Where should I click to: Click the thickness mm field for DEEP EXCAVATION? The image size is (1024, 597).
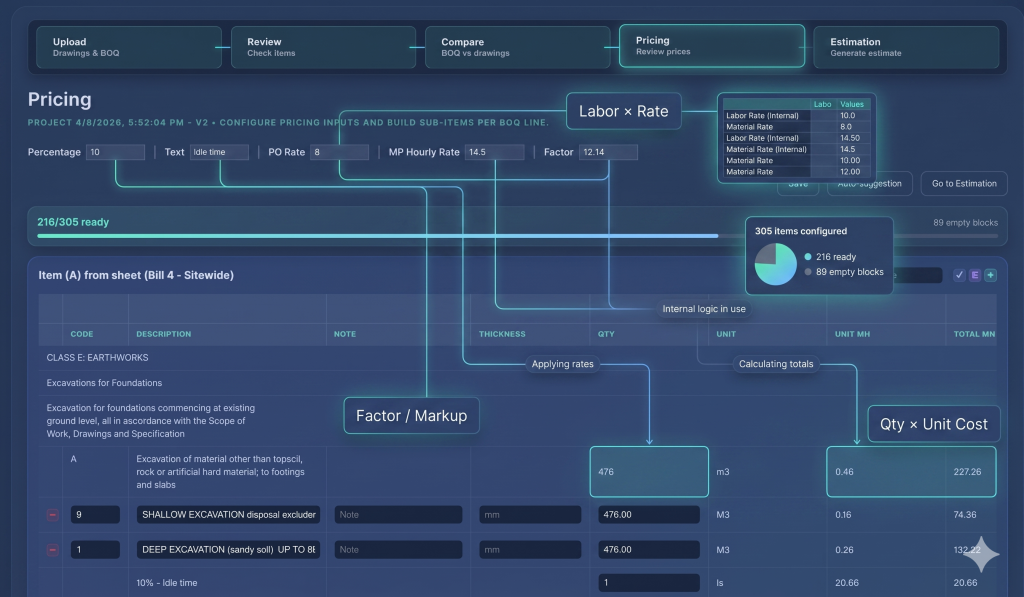click(x=529, y=550)
